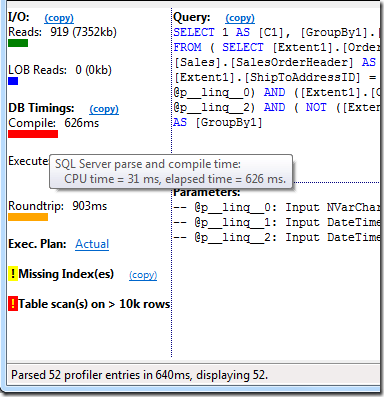384x397 pixels.
Task: Click the [Sales].[SalesOrderHeader] AS query line
Action: coord(275,62)
